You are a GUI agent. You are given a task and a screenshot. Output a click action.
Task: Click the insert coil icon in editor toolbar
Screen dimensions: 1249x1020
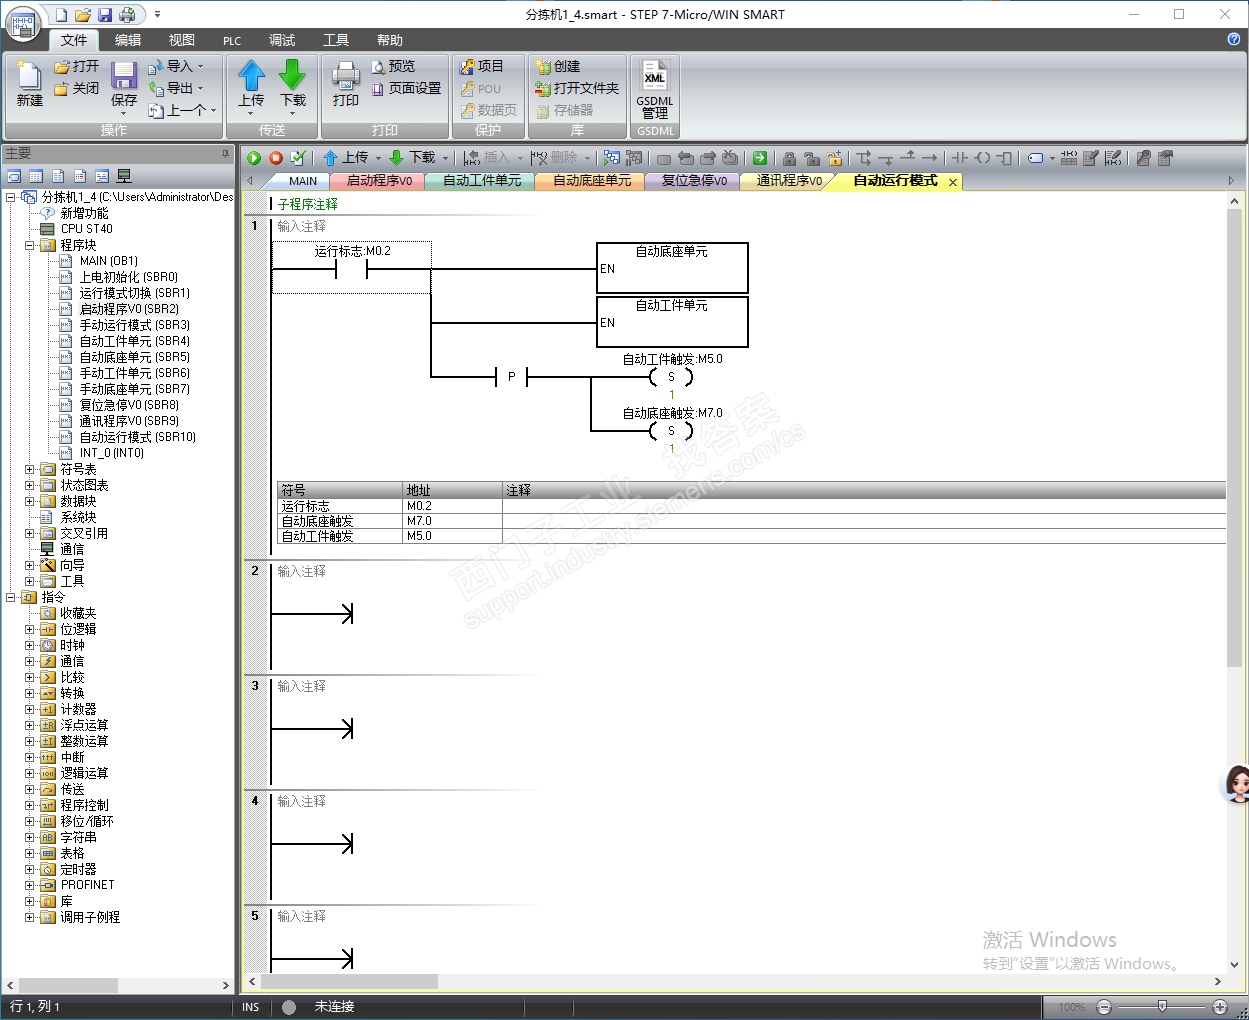(982, 158)
